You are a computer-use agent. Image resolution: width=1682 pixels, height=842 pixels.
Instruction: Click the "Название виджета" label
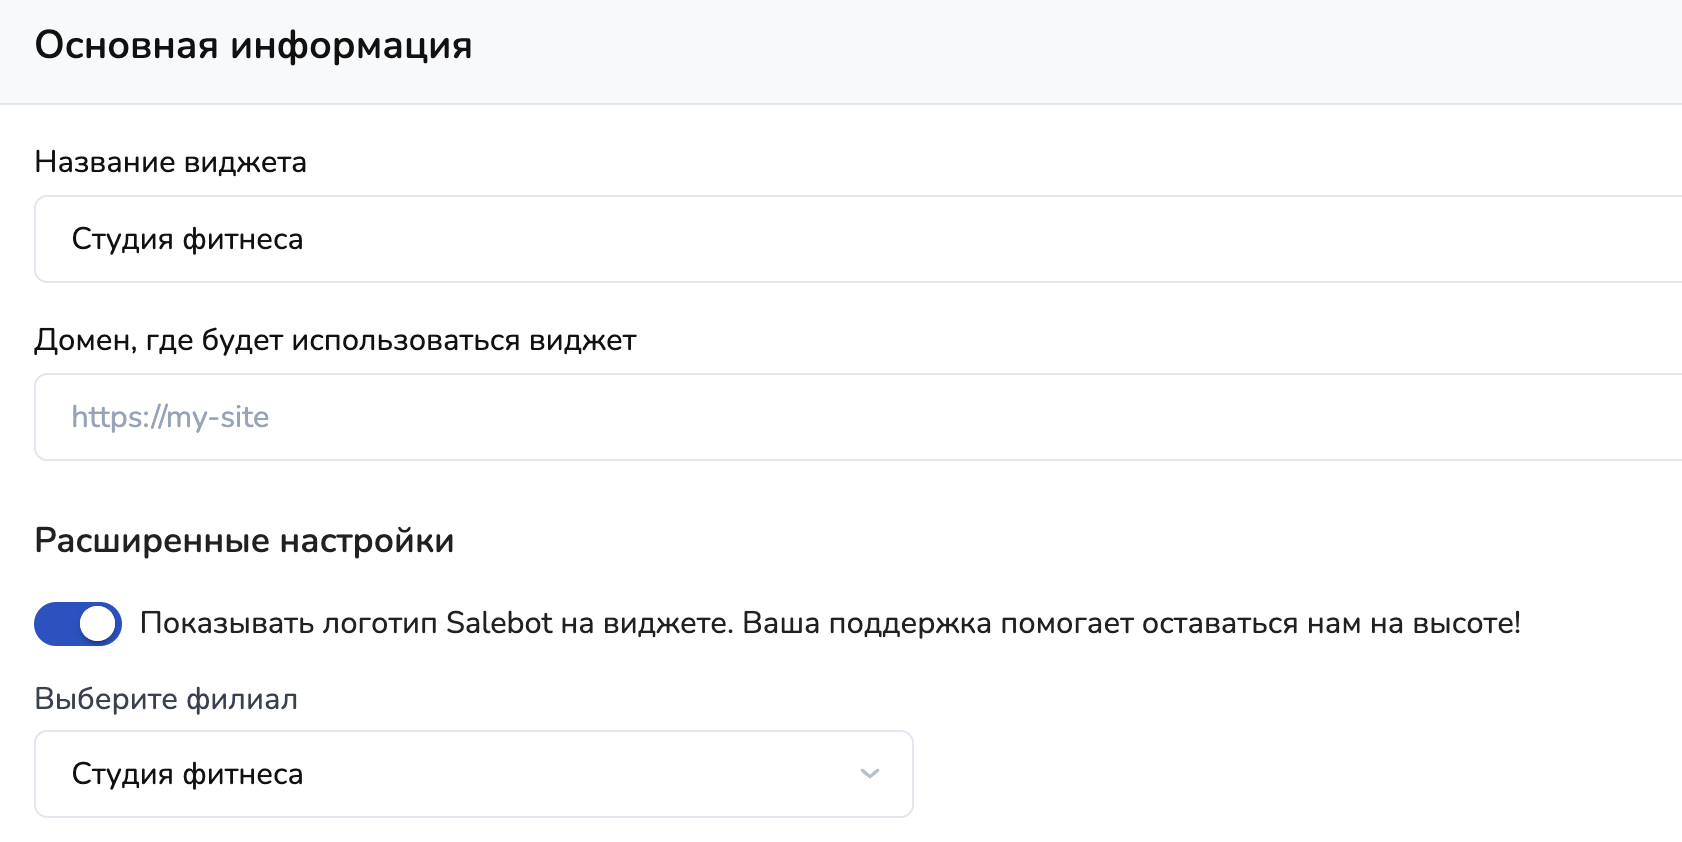[170, 162]
